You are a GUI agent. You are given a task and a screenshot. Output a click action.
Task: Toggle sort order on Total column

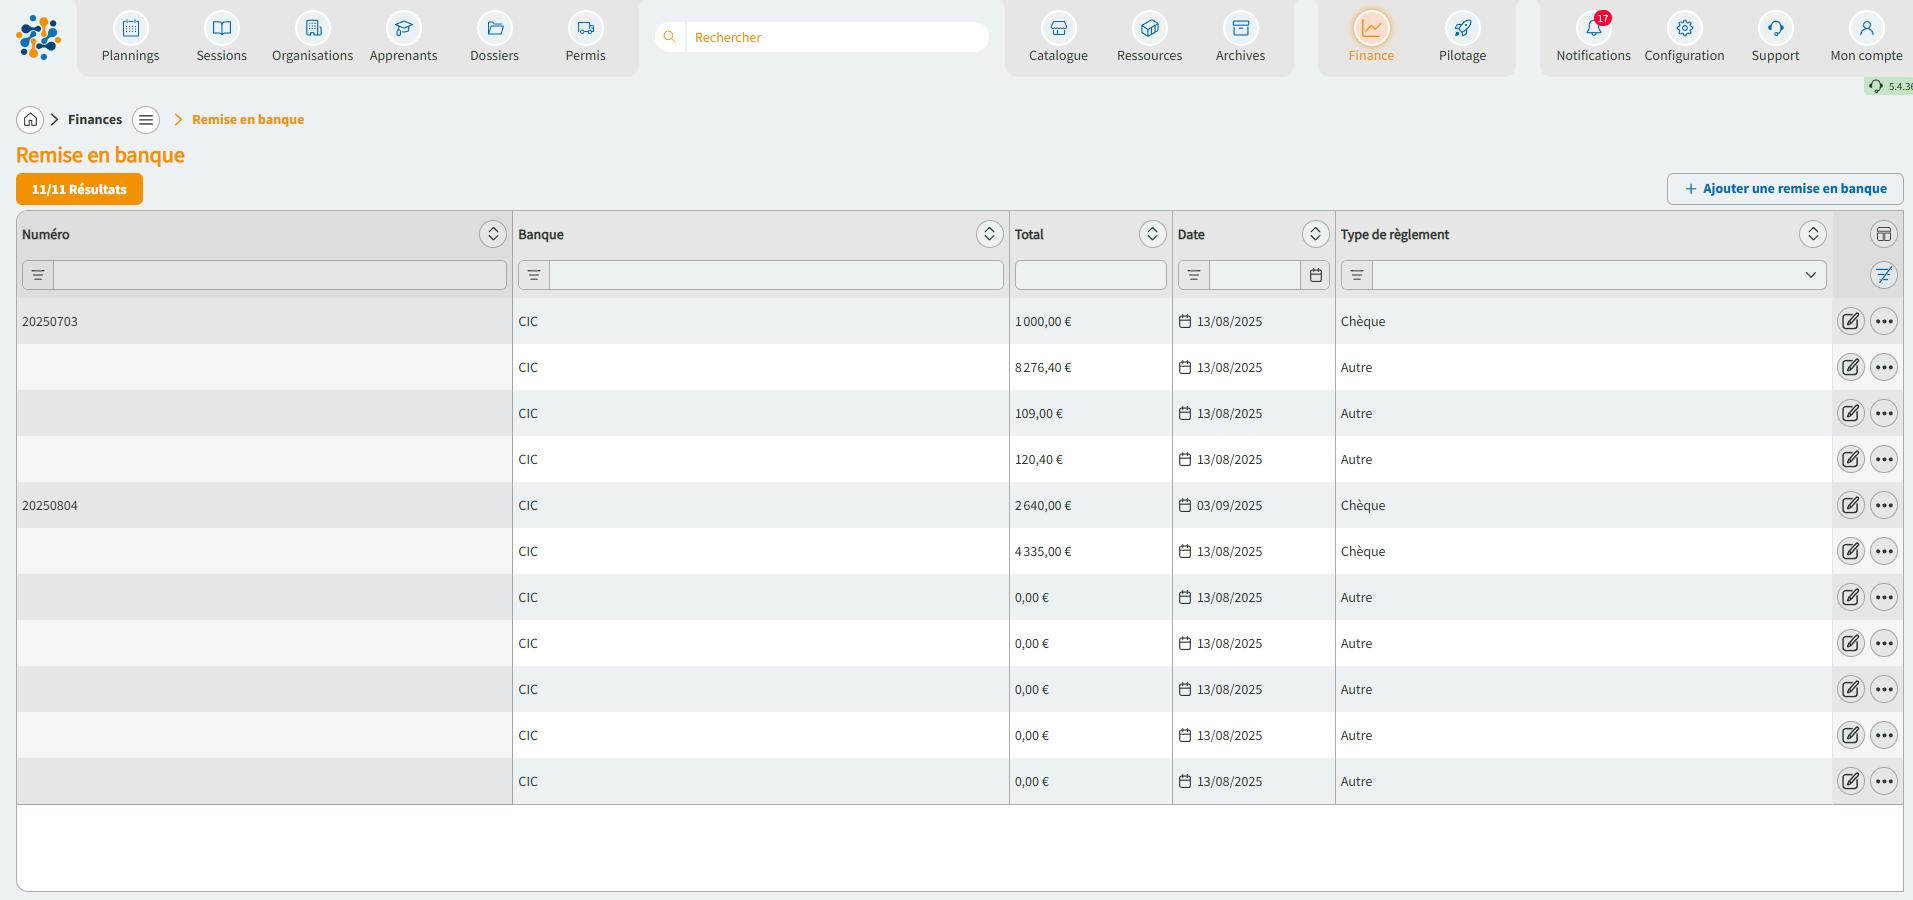tap(1152, 234)
